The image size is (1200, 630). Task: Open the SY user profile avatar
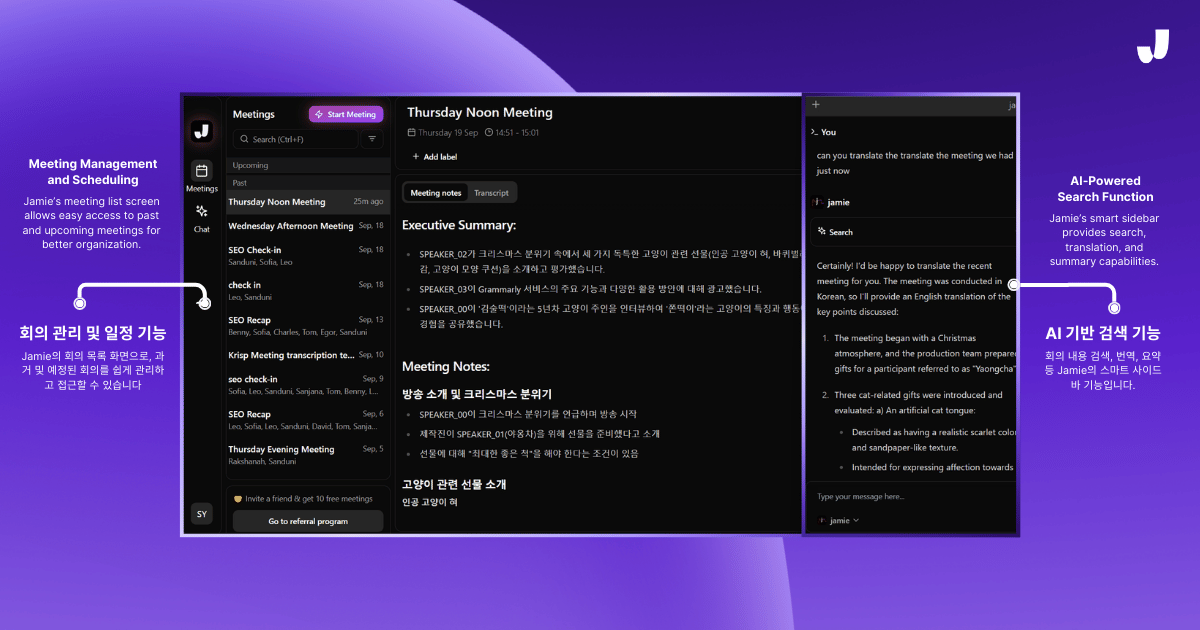202,514
